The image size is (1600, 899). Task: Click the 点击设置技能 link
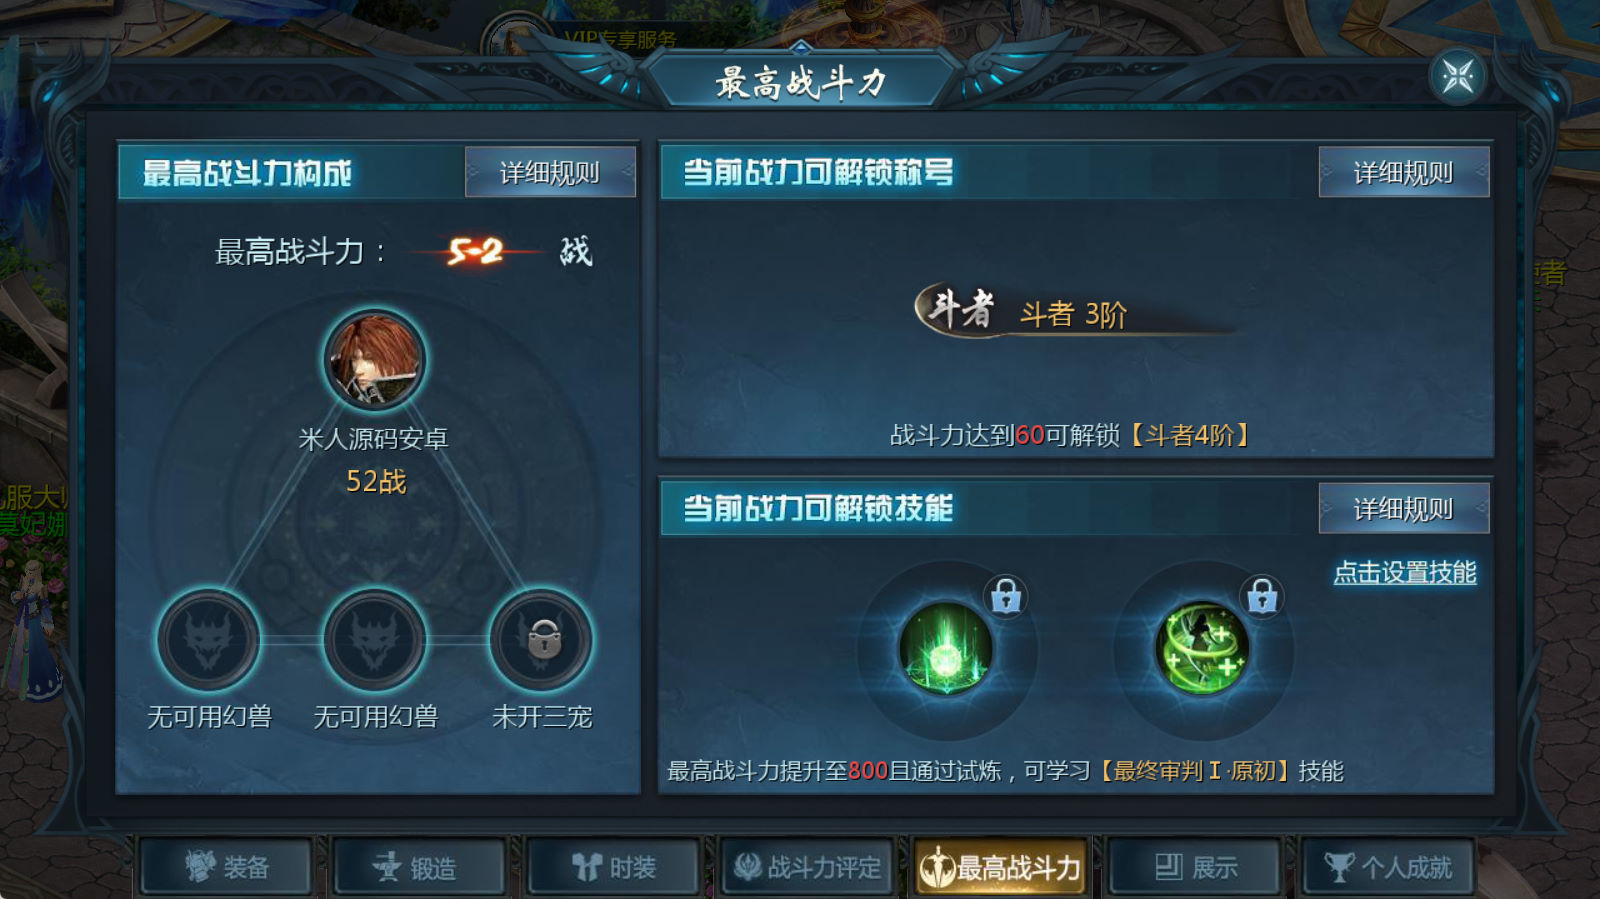tap(1405, 572)
